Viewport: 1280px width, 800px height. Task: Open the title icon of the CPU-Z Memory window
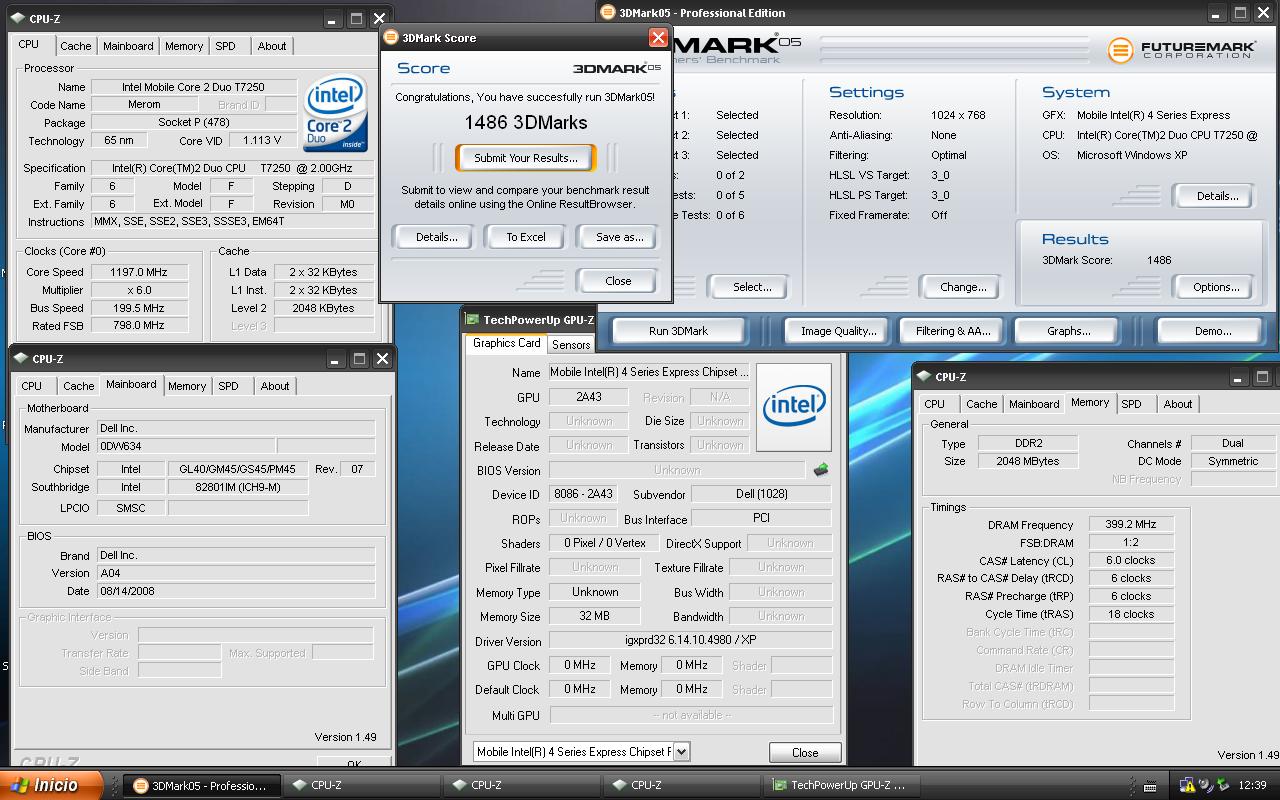point(923,377)
